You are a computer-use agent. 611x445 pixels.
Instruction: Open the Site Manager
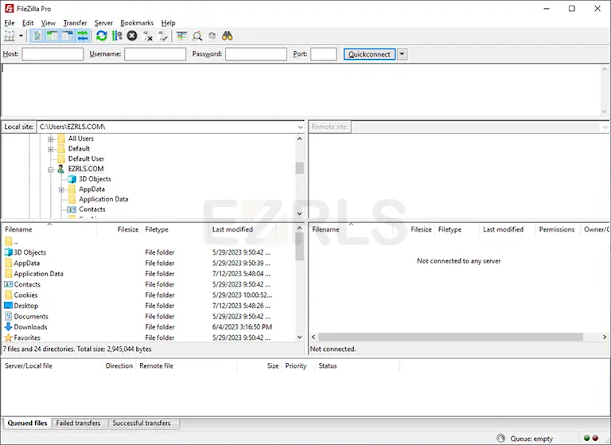9,36
